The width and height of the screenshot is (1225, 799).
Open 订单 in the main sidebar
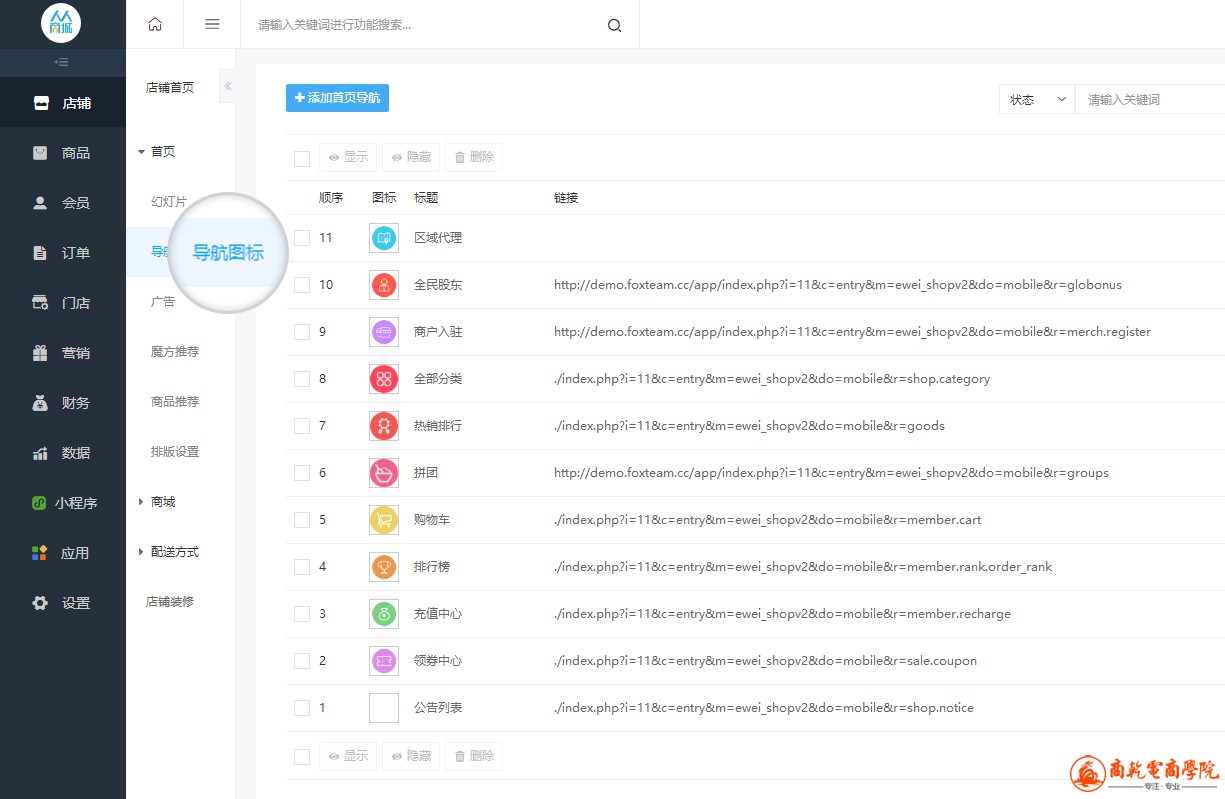click(63, 253)
